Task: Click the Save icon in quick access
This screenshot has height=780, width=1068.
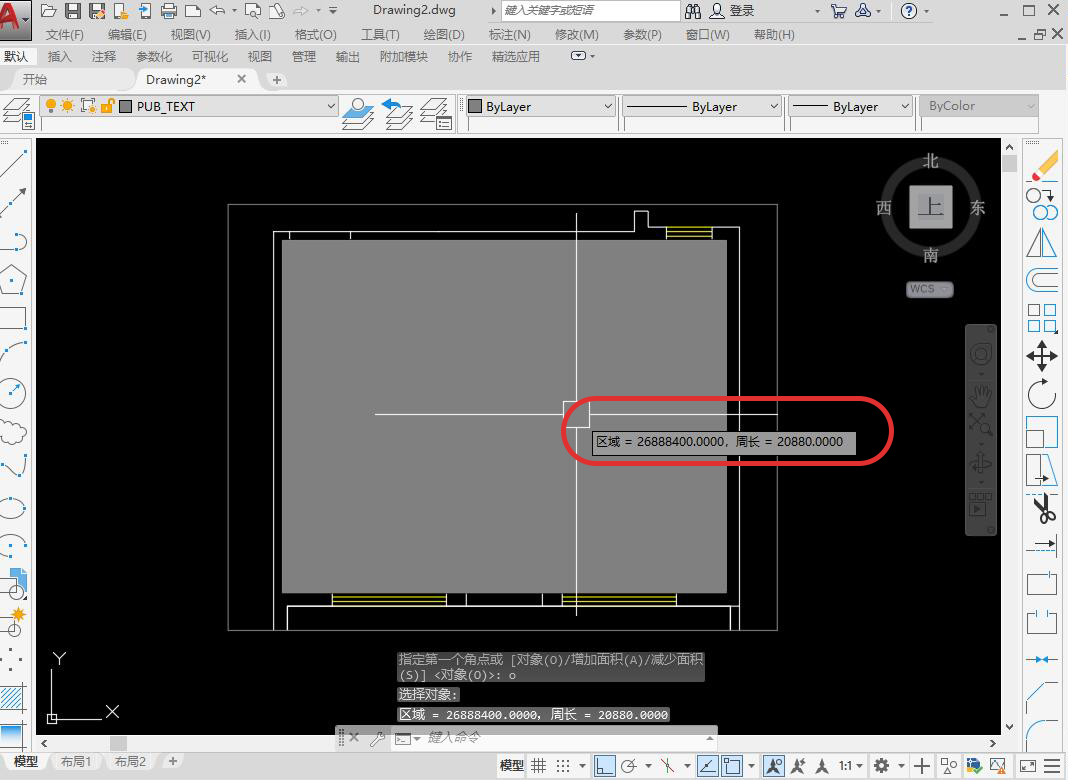Action: (73, 11)
